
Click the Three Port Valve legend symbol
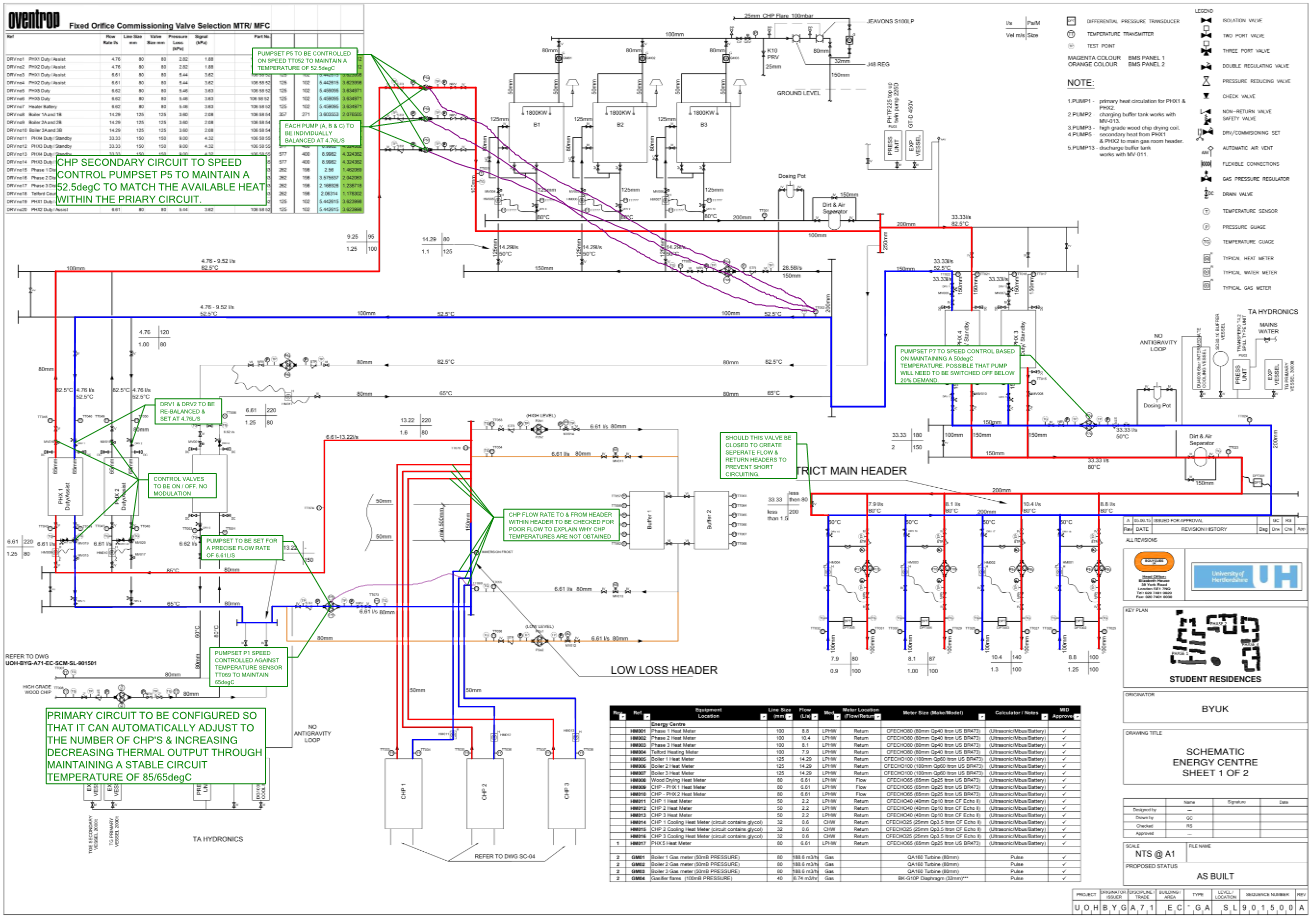tap(1205, 51)
